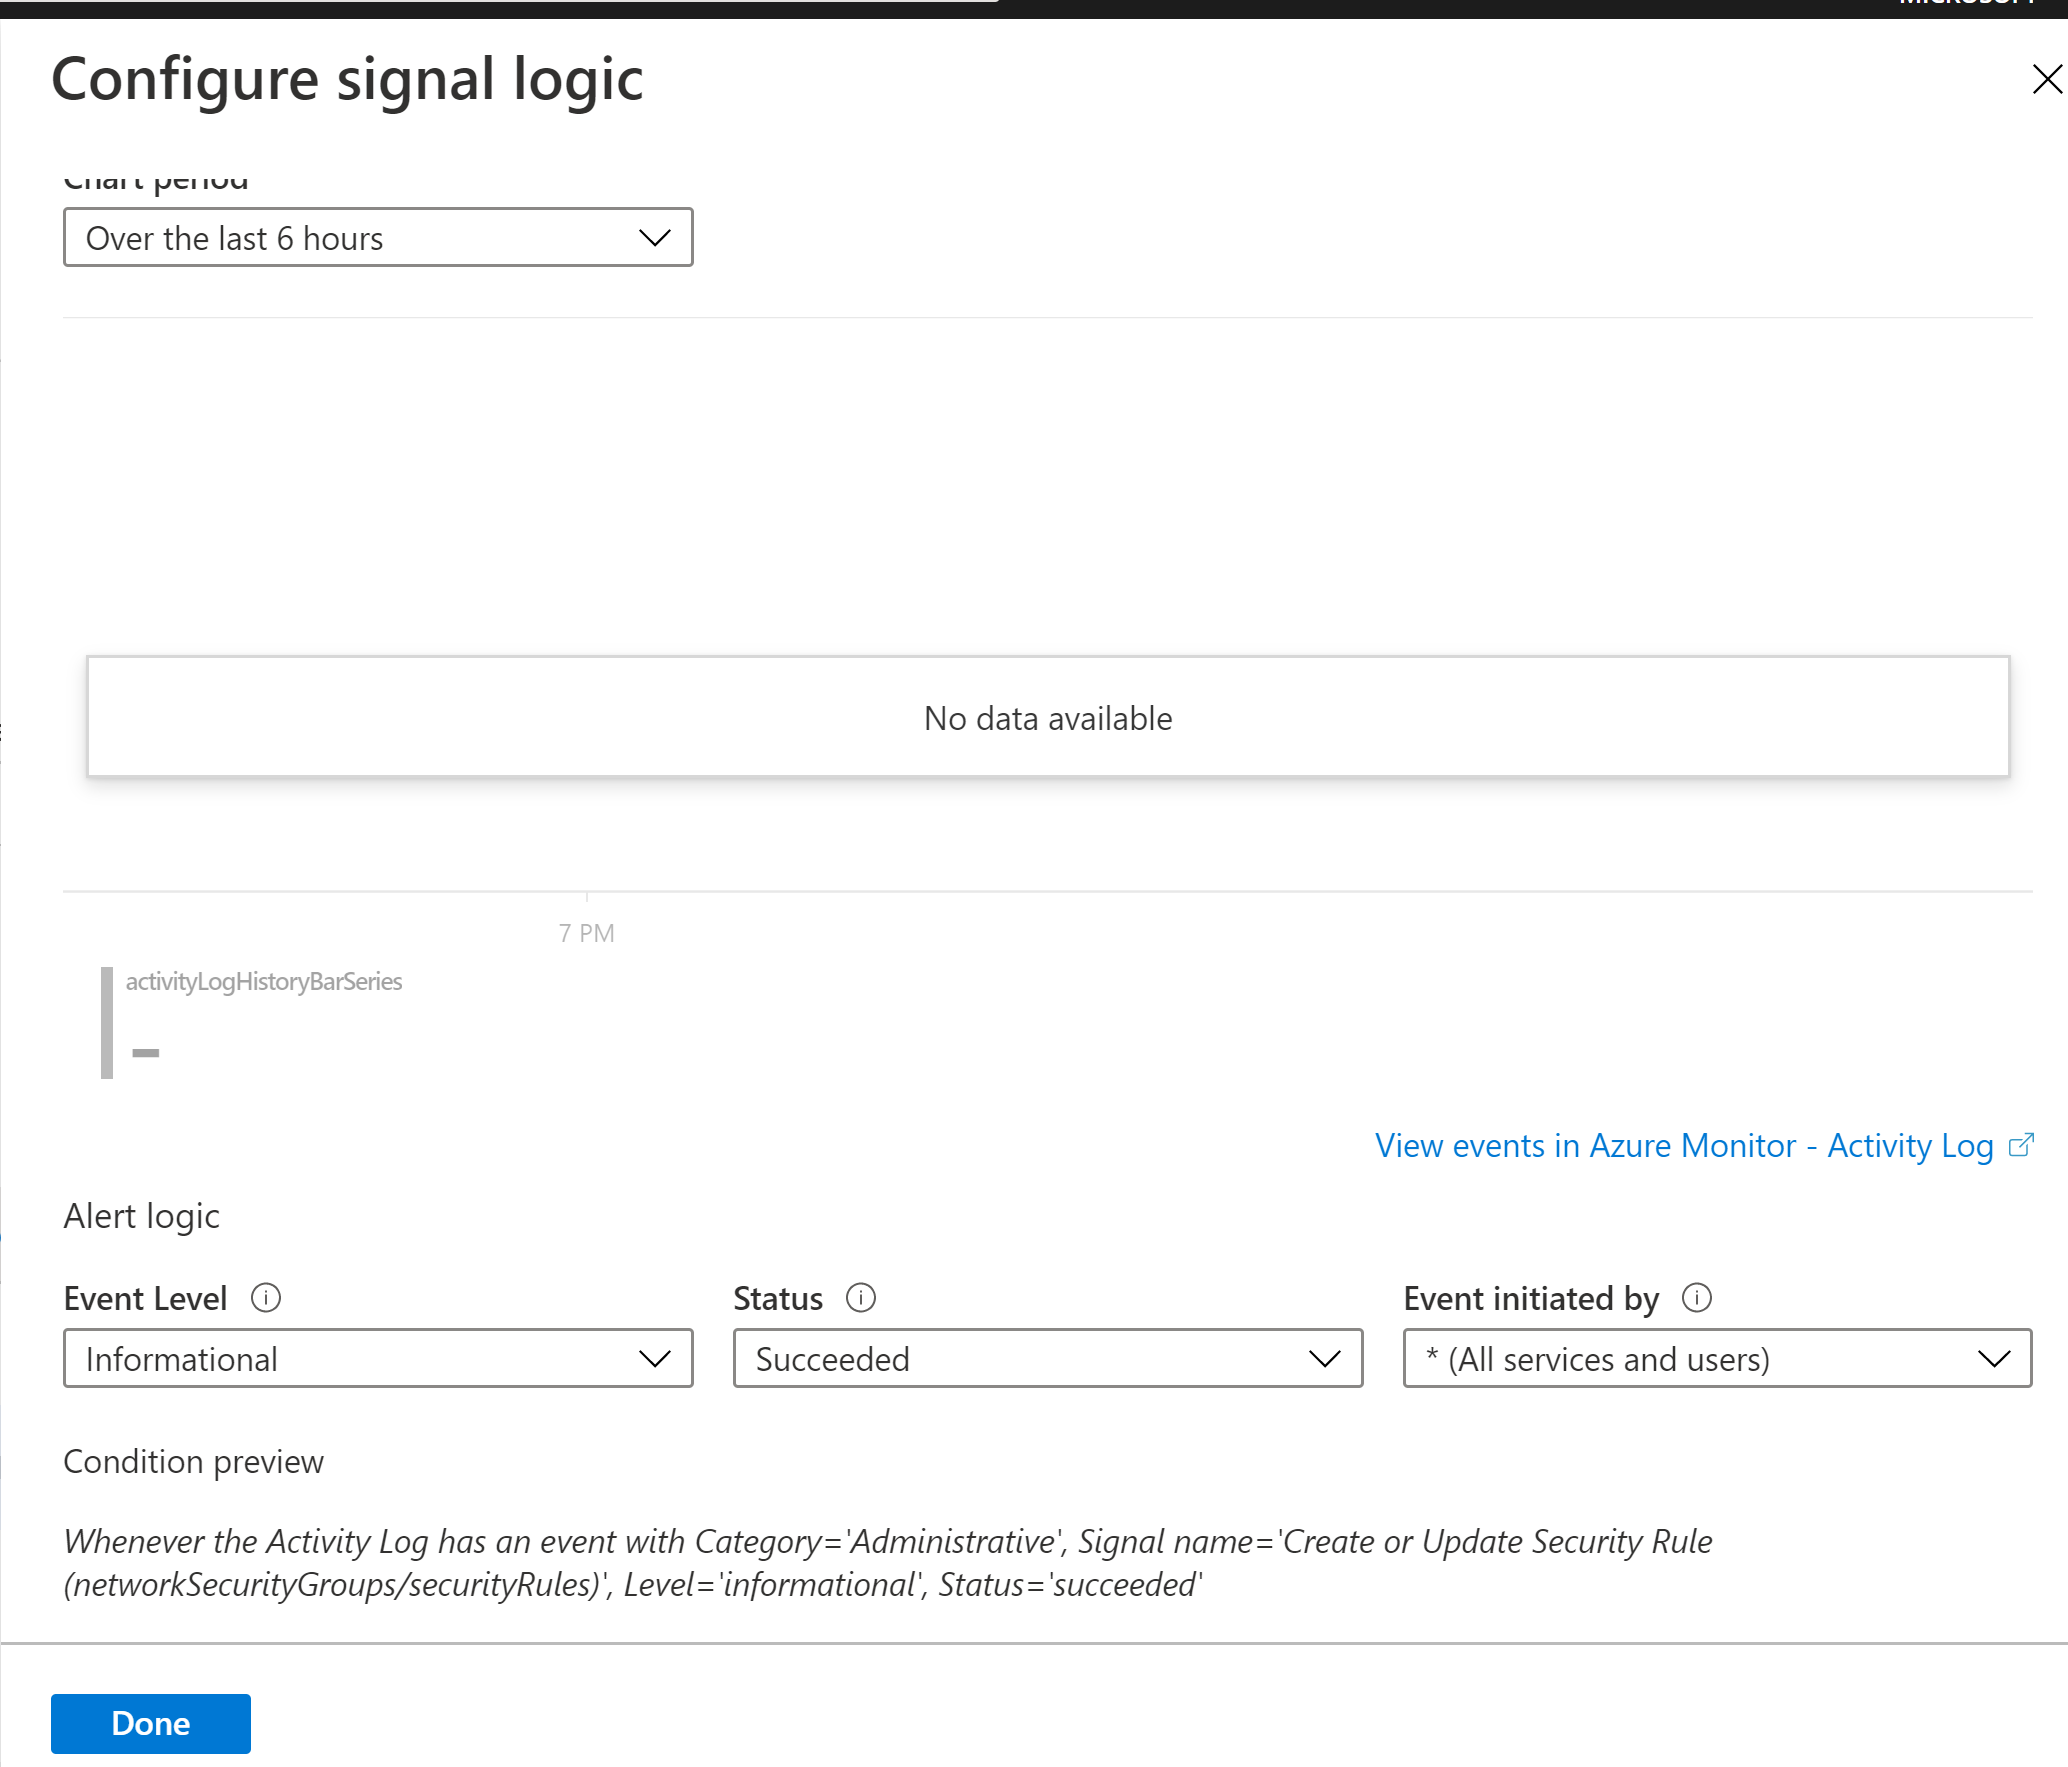
Task: Open the Event Level dropdown
Action: 378,1358
